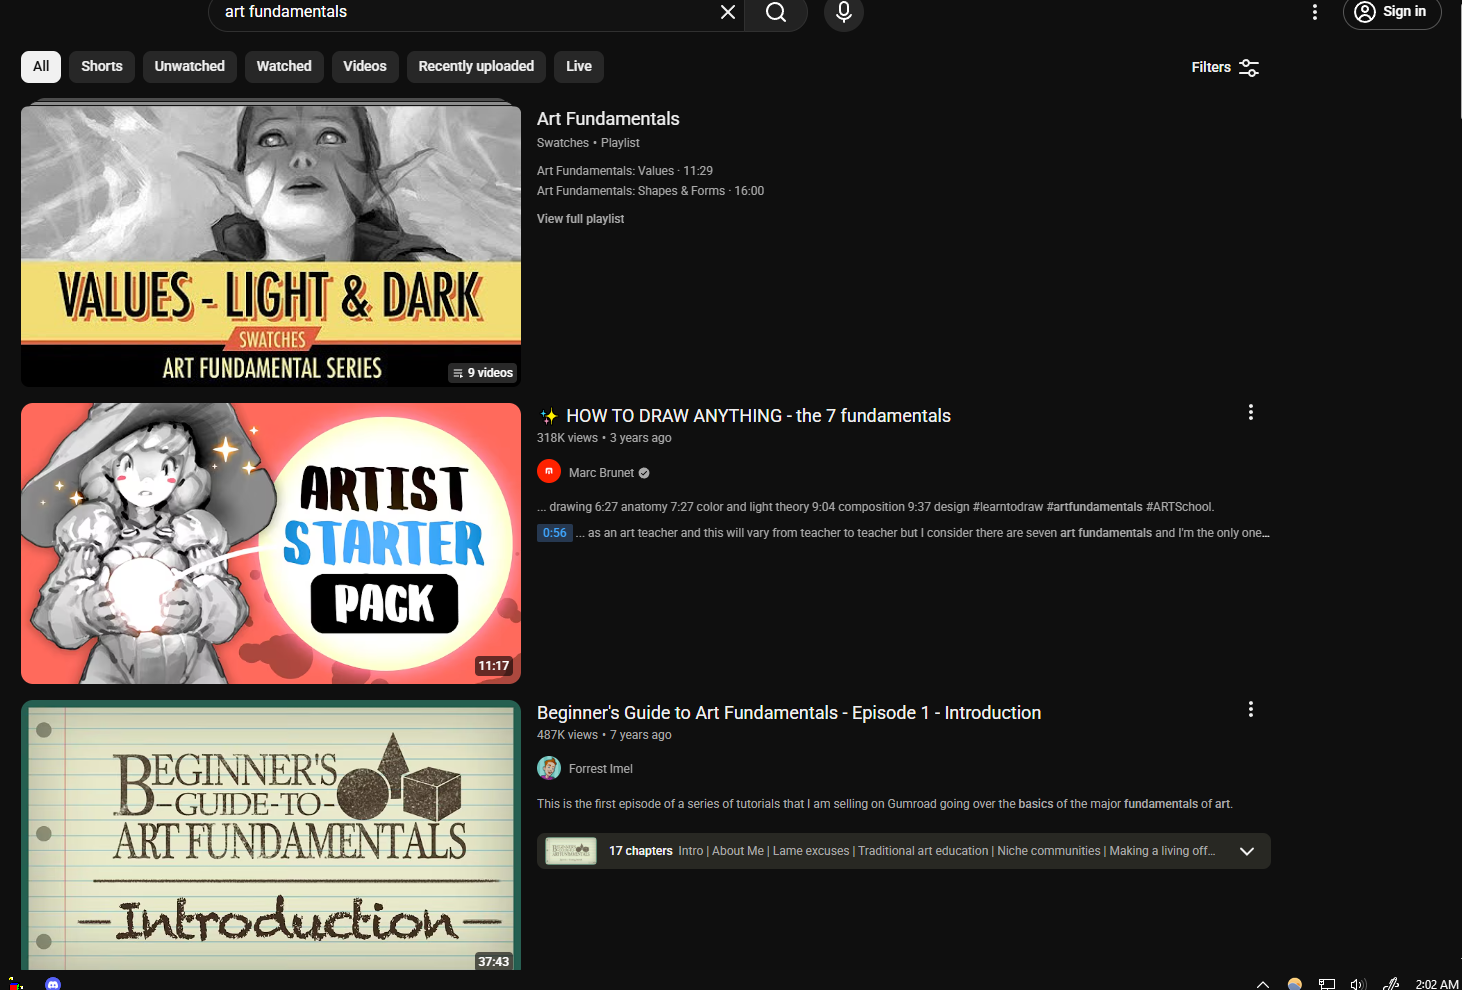Toggle the Recently uploaded filter chip
The width and height of the screenshot is (1462, 990).
tap(476, 66)
